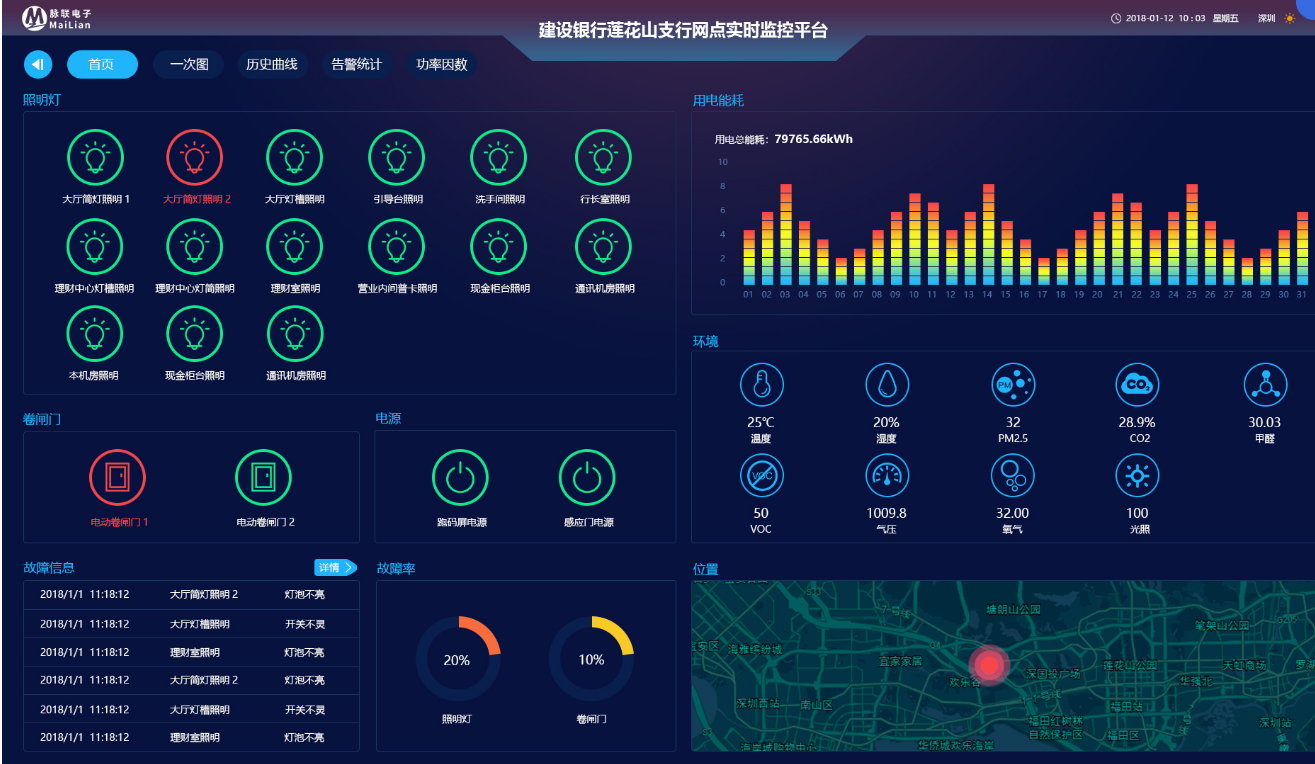Open the 告警统计 tab
The image size is (1315, 764).
point(356,64)
